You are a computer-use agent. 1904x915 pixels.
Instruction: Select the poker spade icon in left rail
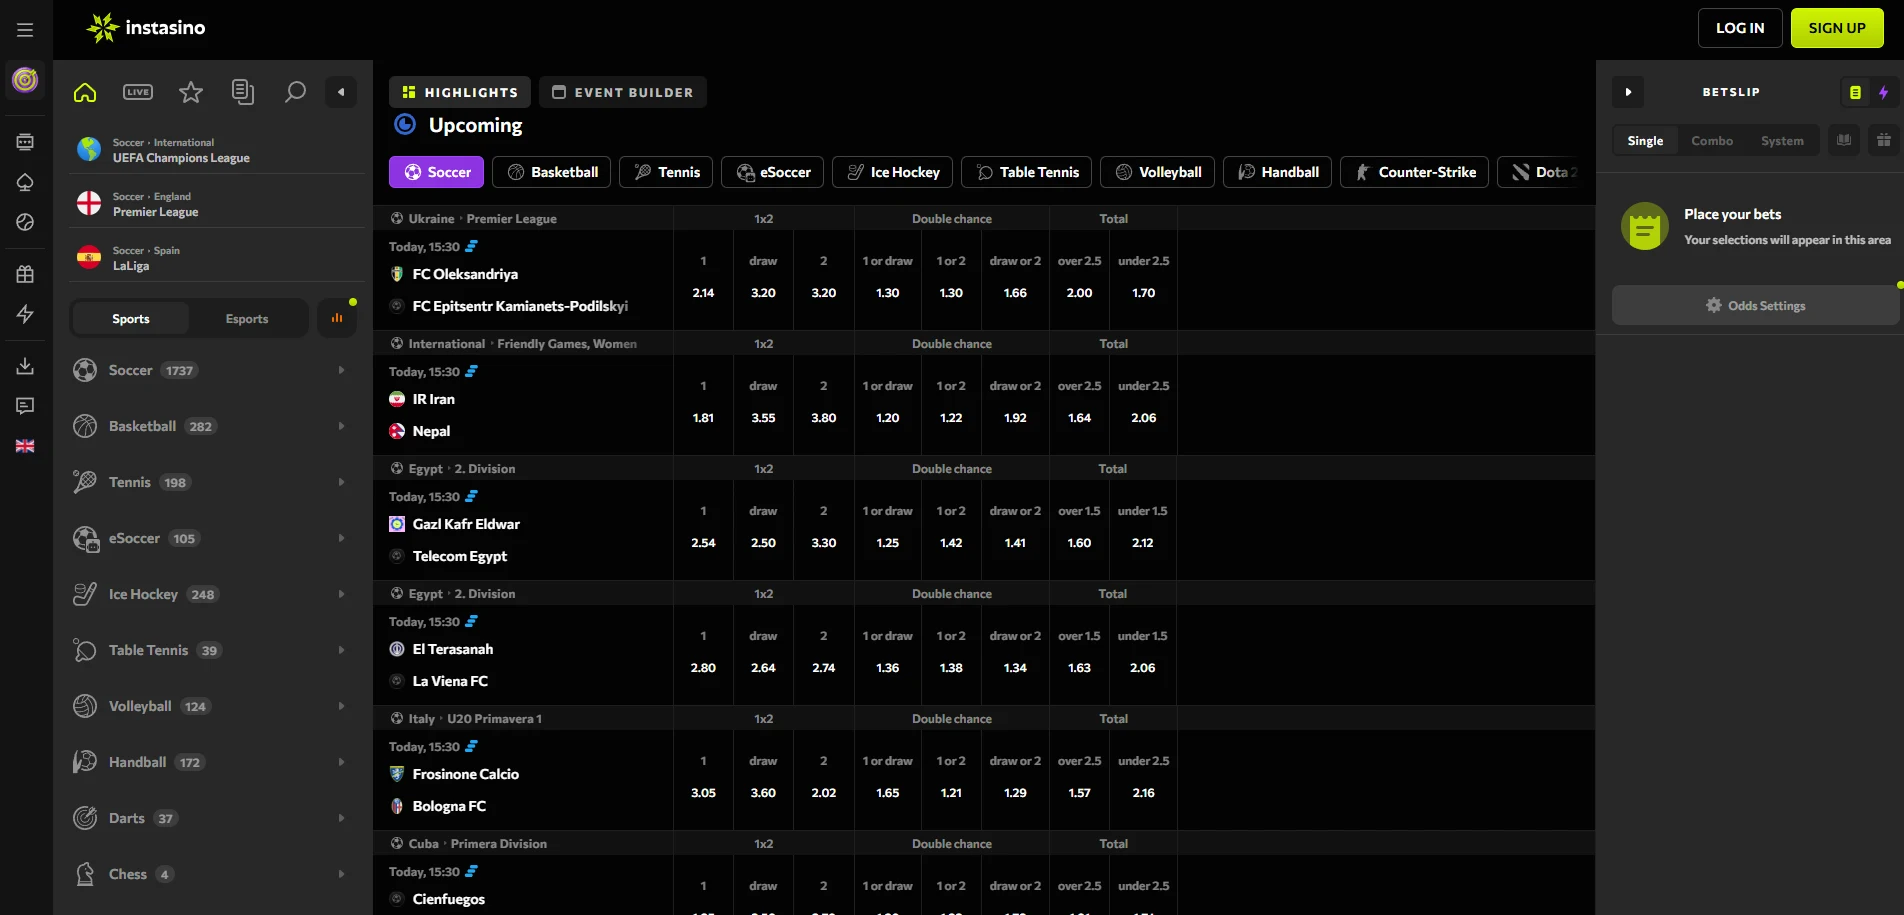25,182
